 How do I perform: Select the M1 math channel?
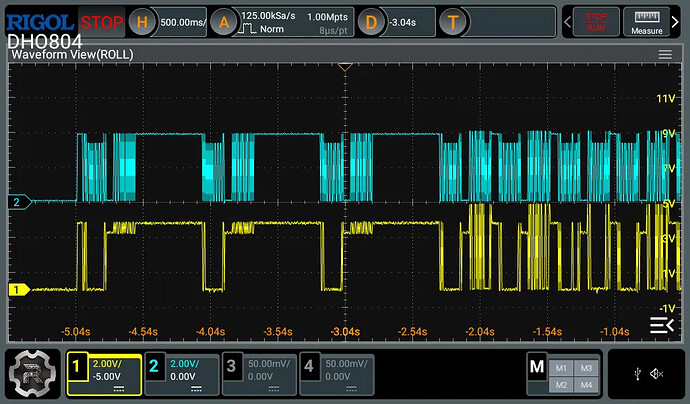[561, 368]
